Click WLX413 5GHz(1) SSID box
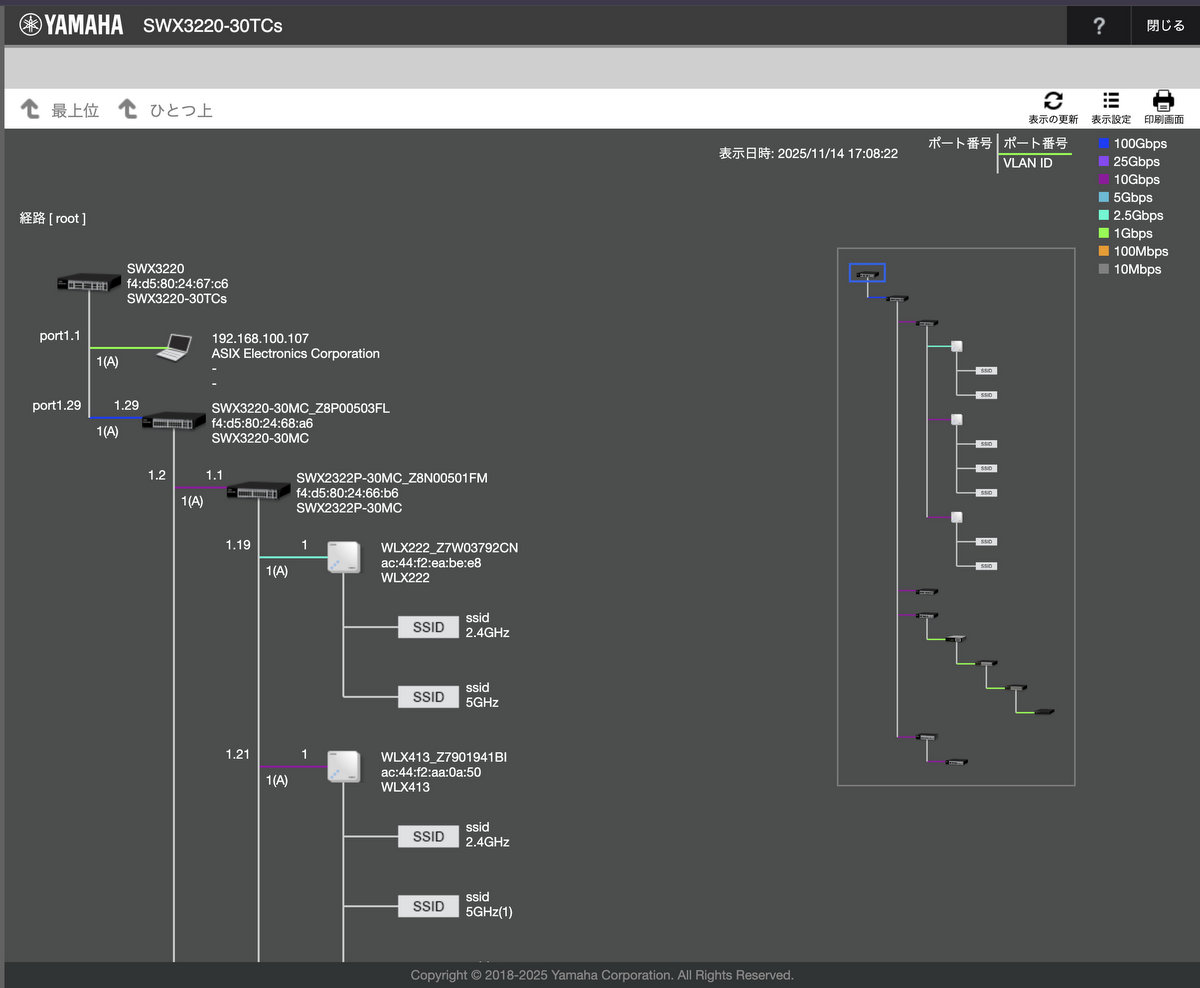Screen dimensions: 1200x988 pos(428,906)
